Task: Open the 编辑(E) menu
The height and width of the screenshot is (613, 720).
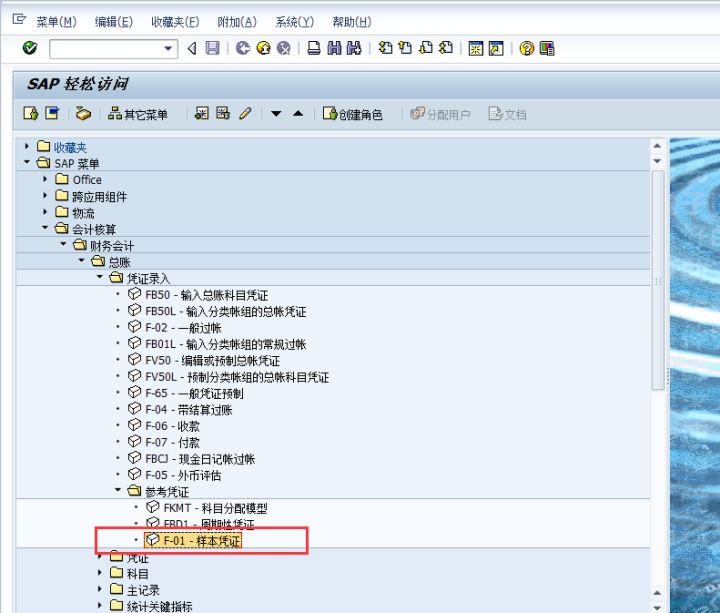Action: [x=113, y=22]
